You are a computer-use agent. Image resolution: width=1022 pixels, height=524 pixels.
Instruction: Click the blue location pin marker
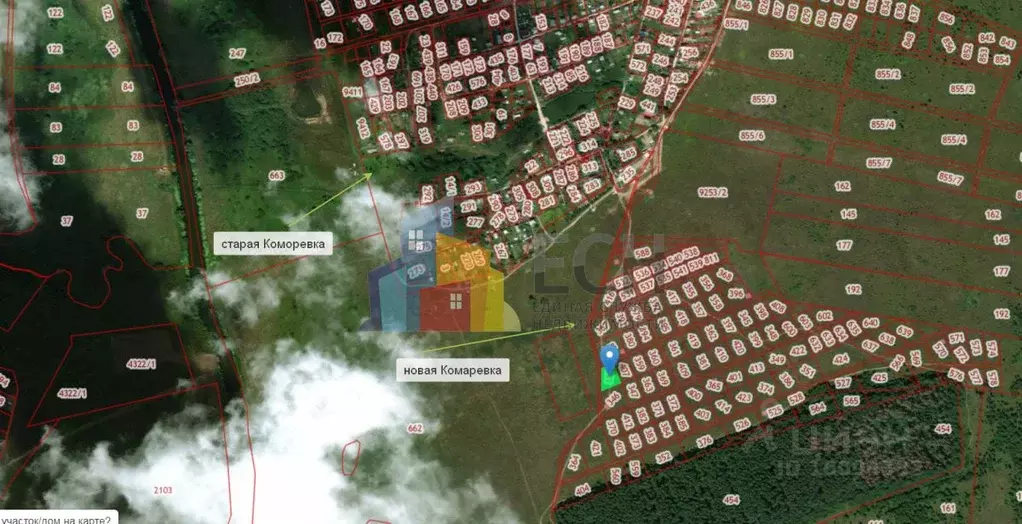pos(609,356)
